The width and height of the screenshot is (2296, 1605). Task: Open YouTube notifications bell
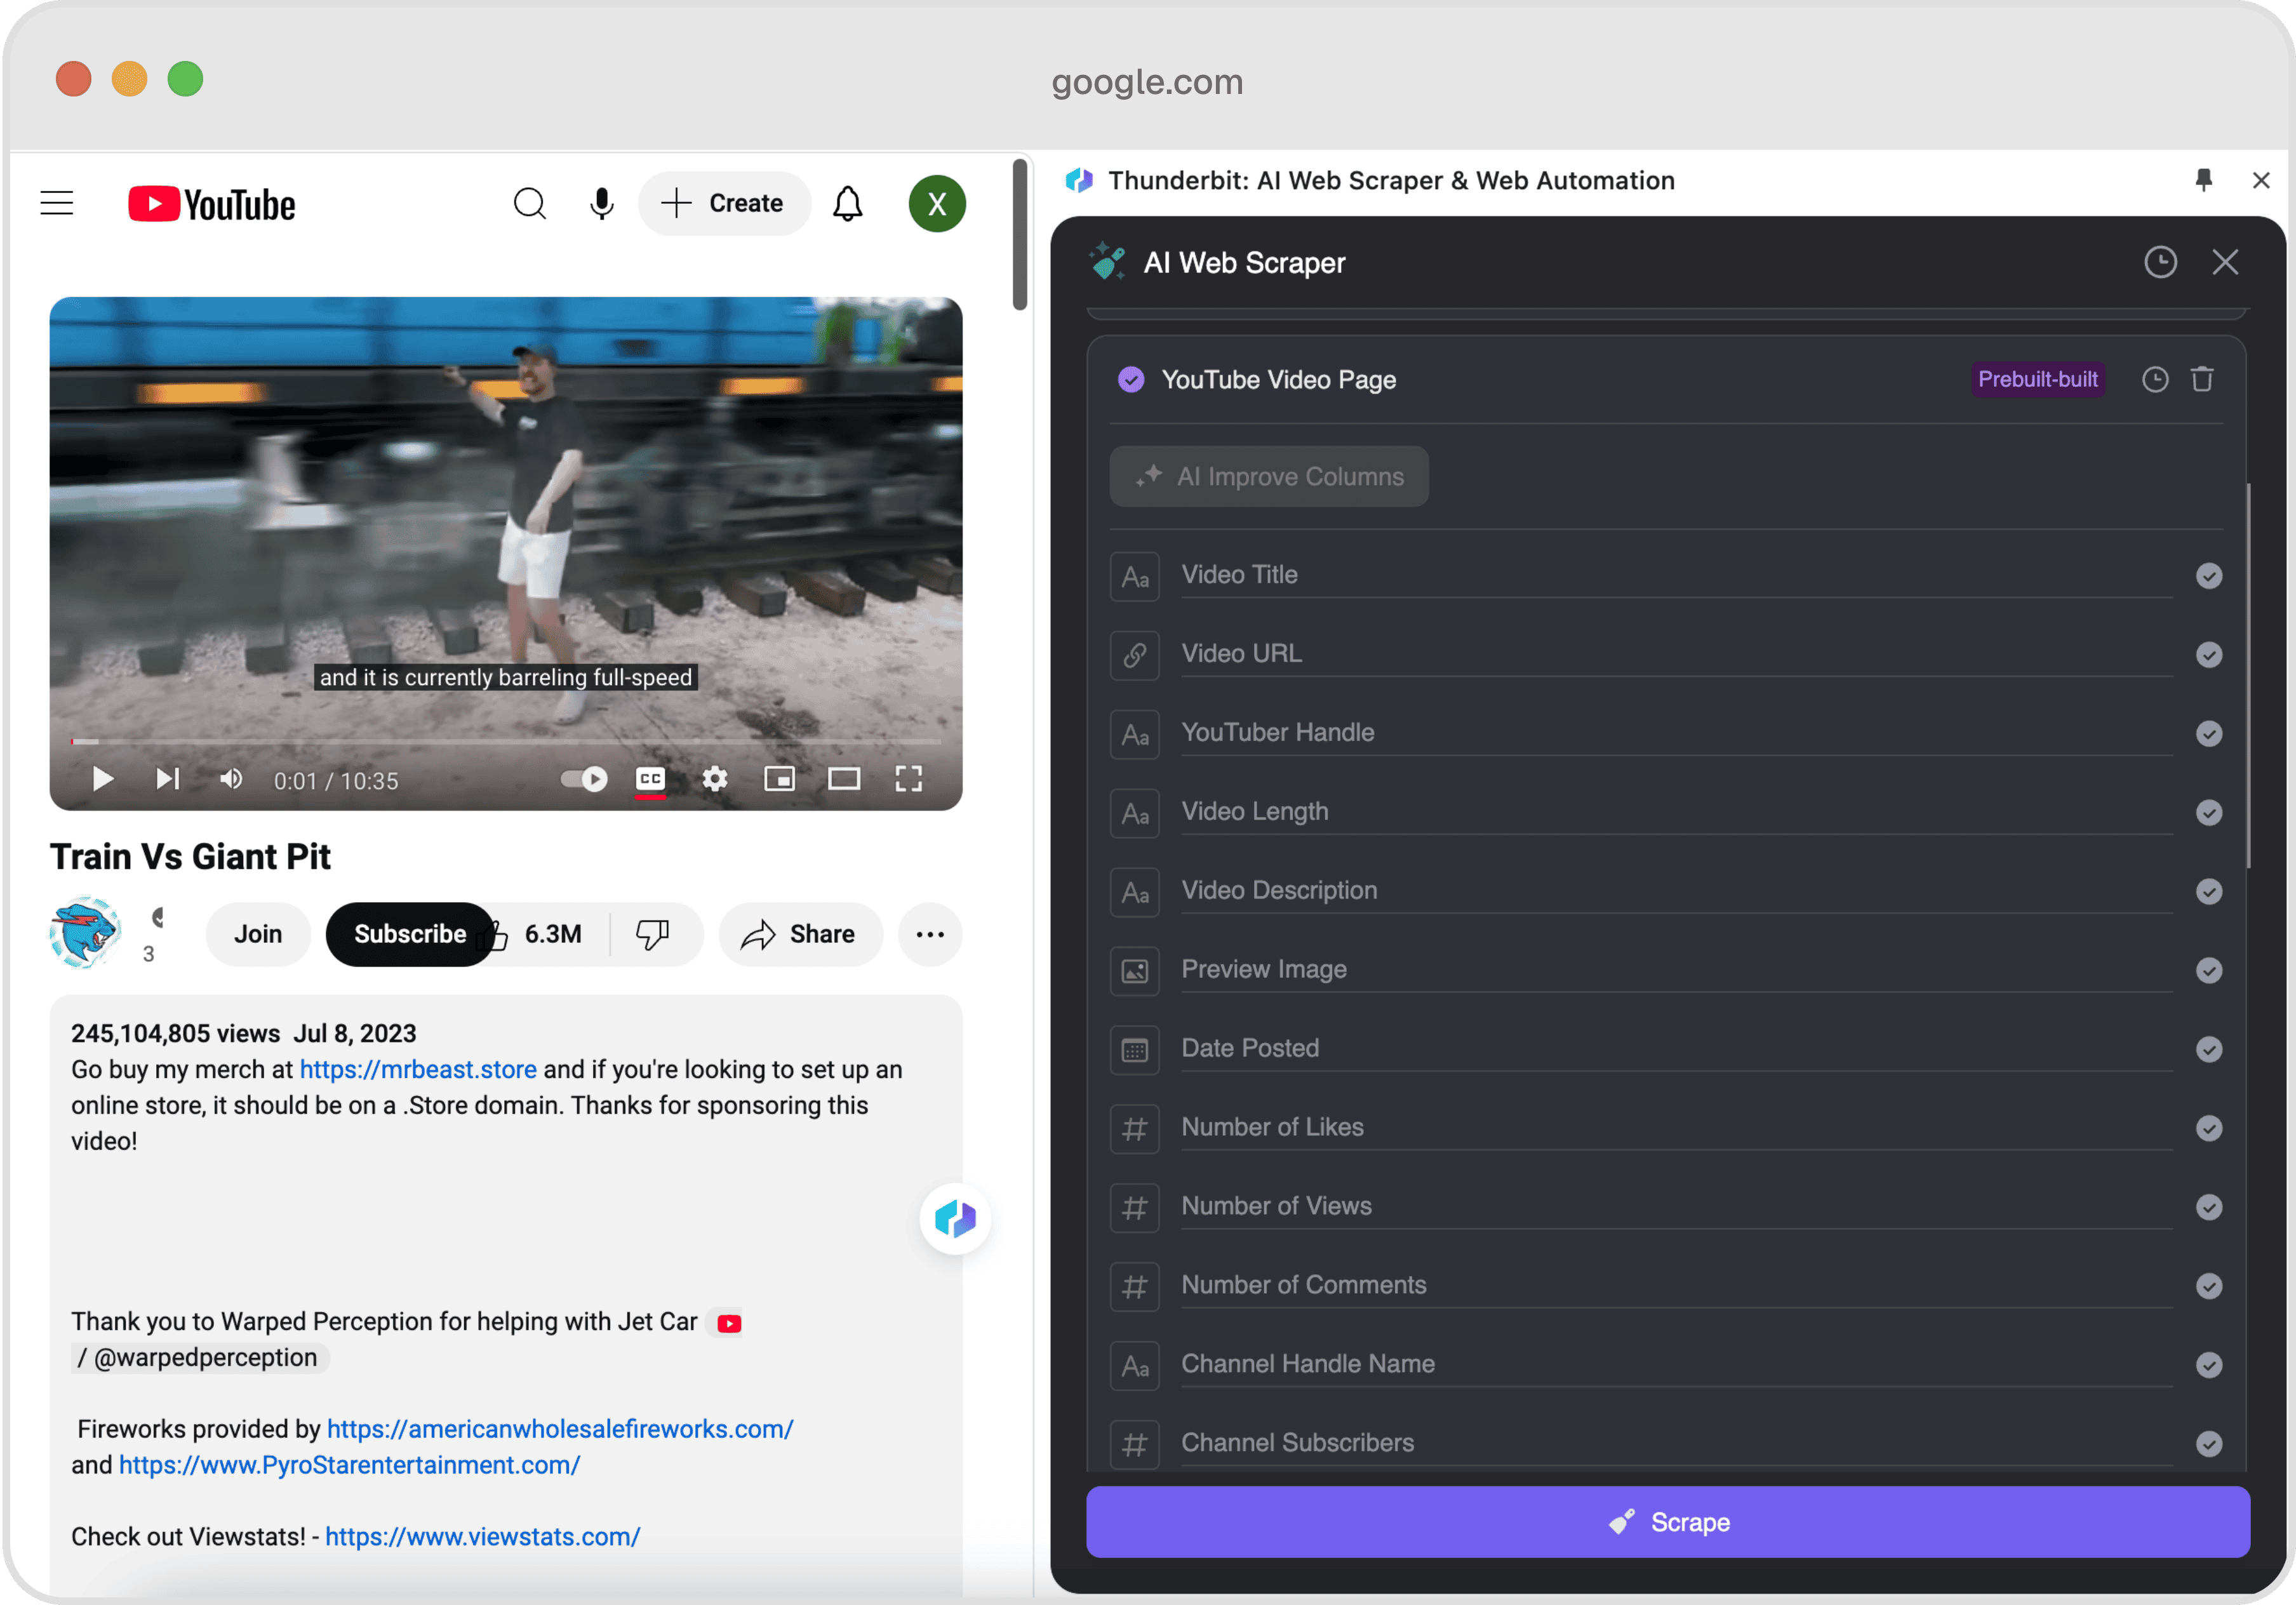847,203
